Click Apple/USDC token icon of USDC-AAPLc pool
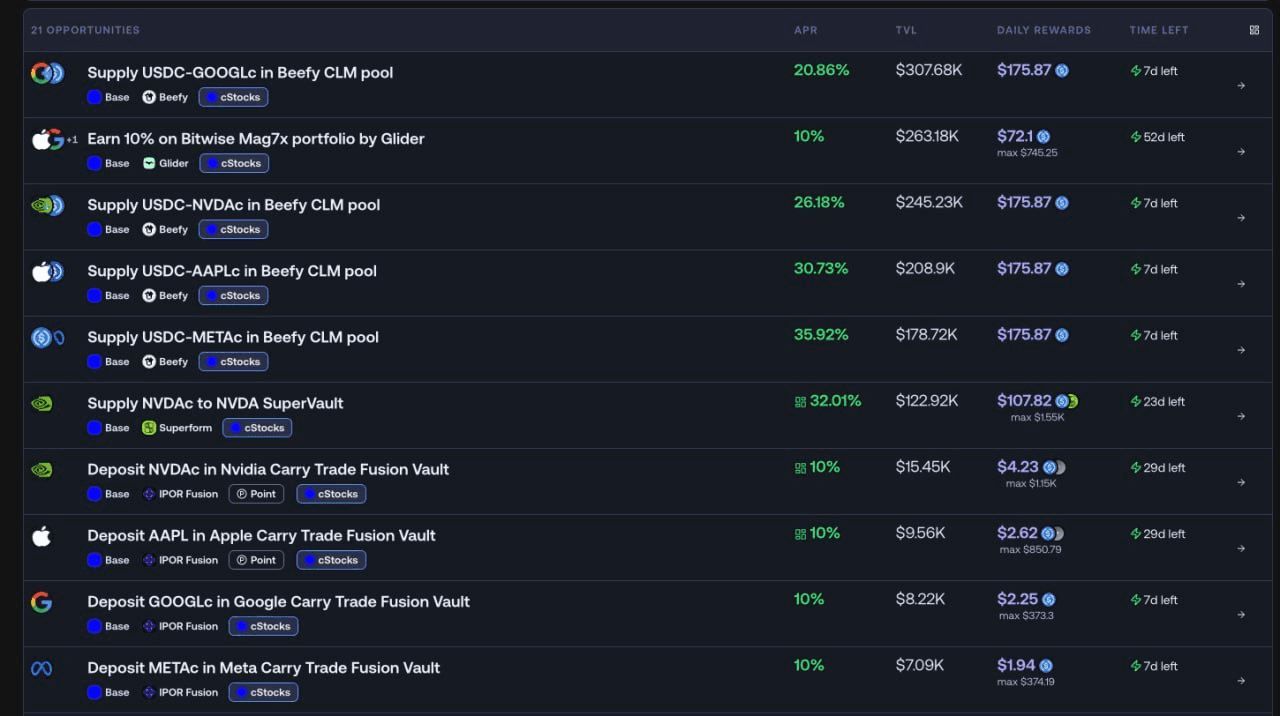Screen dimensions: 1280x716 [47, 271]
